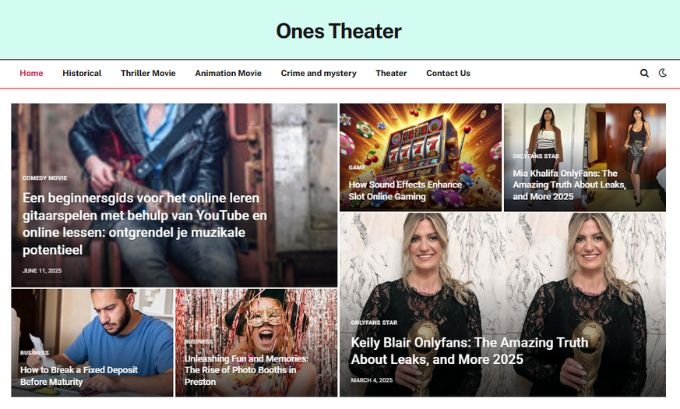This screenshot has width=680, height=409.
Task: Click the Comedy Movie category tag
Action: 45,178
